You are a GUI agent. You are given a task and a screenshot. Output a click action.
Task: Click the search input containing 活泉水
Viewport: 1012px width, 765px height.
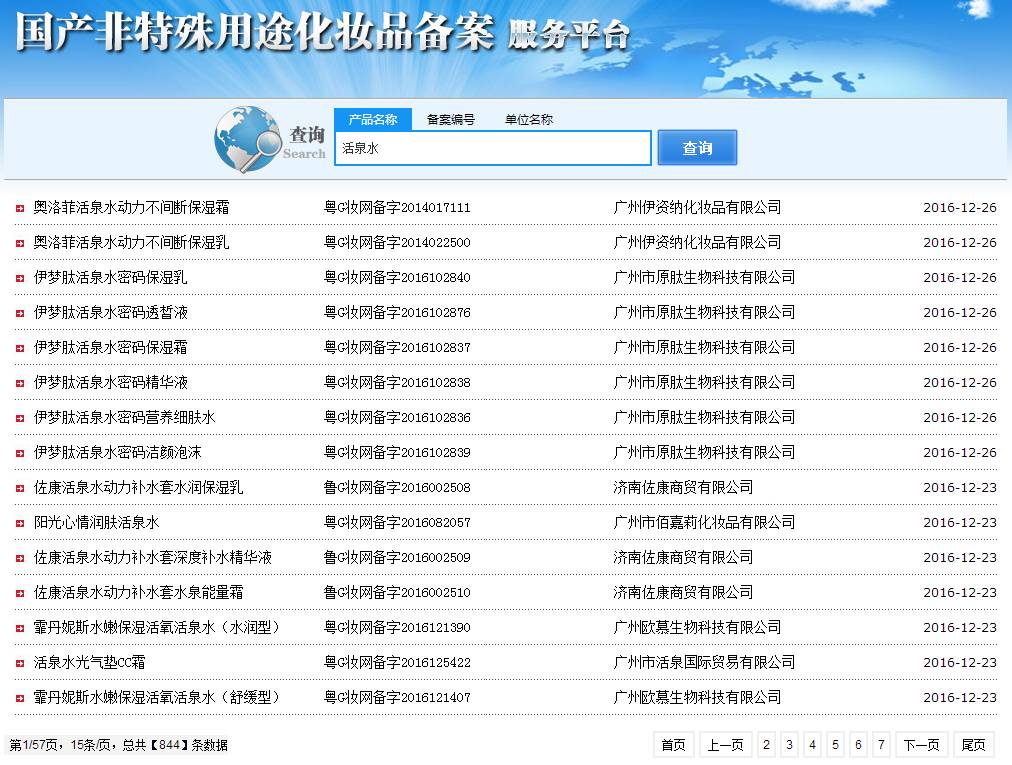(x=492, y=148)
